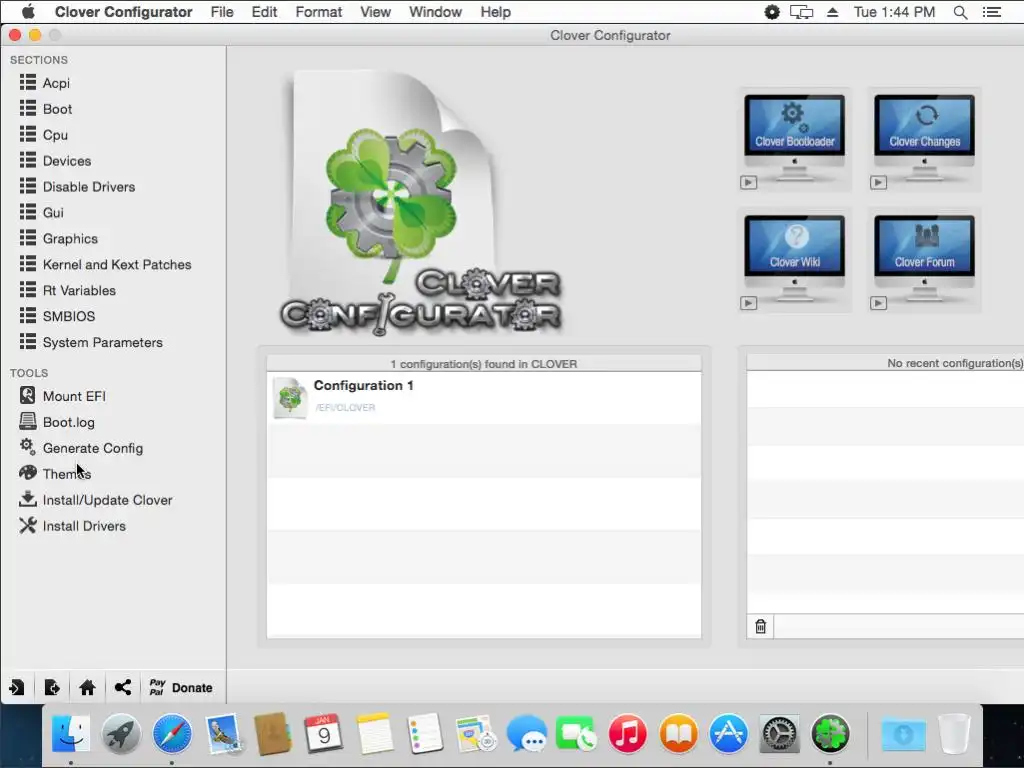This screenshot has height=768, width=1024.
Task: Open the Apple menu
Action: (27, 12)
